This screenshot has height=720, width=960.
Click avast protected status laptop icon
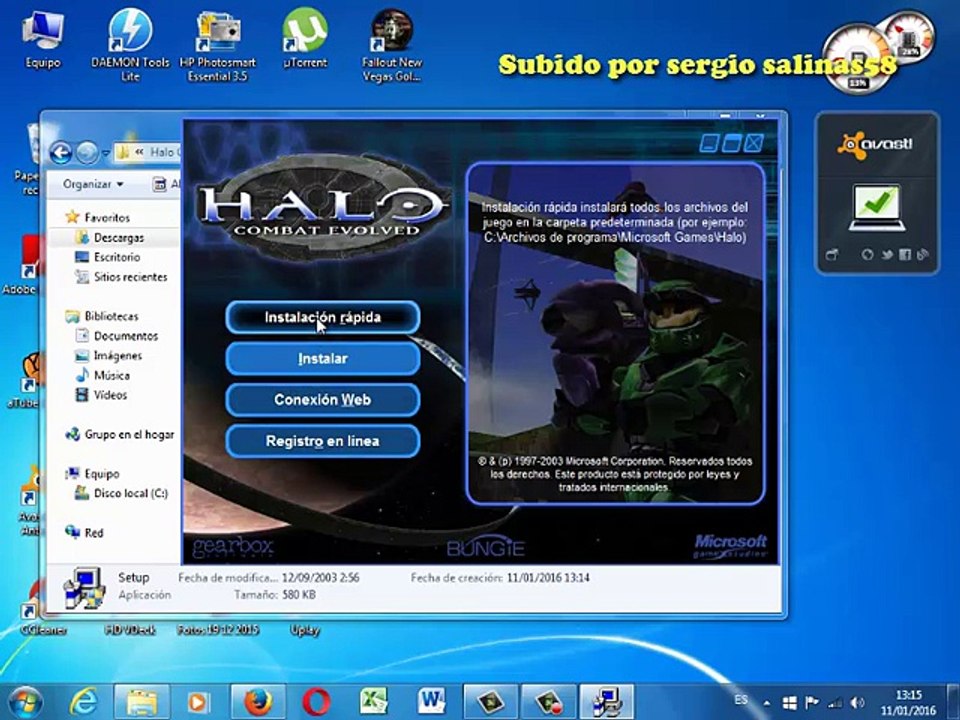877,208
